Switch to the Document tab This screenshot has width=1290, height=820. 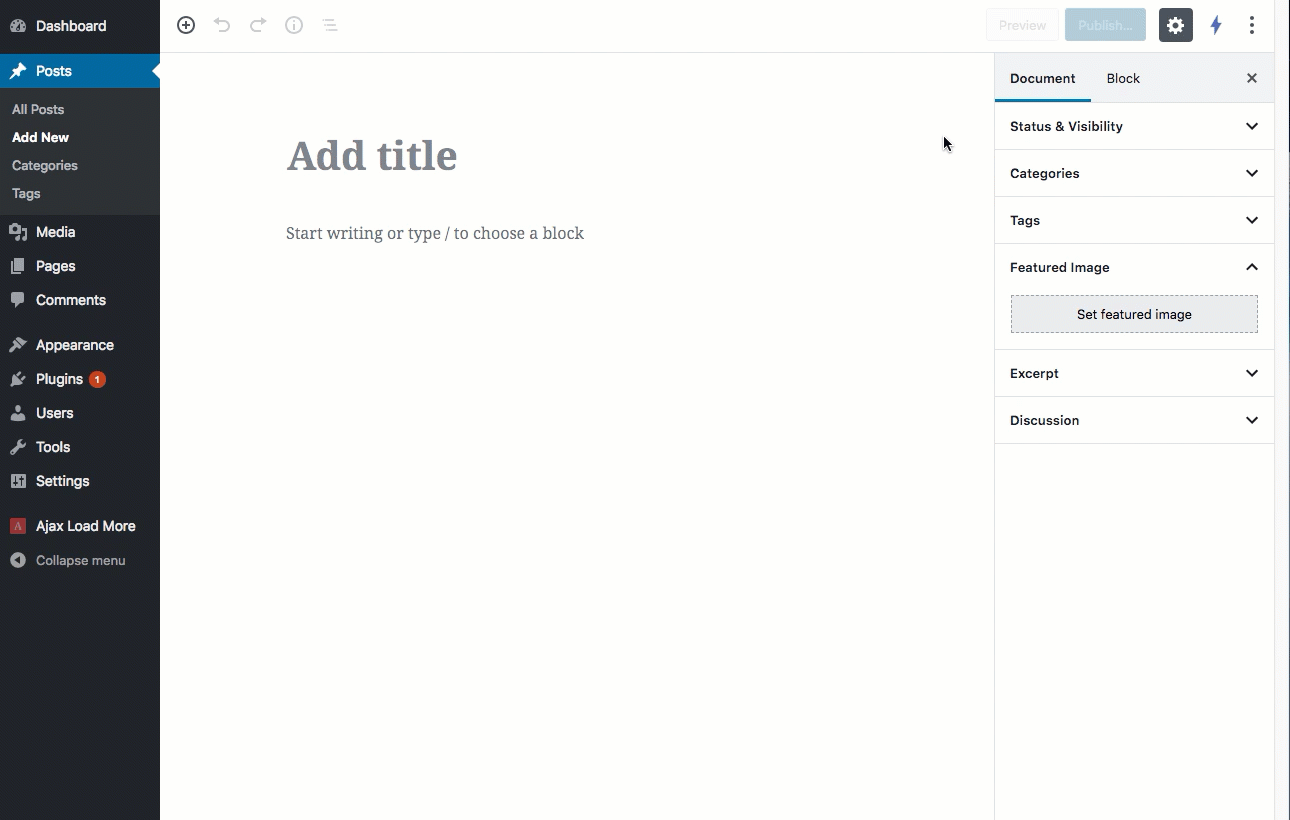click(1043, 78)
